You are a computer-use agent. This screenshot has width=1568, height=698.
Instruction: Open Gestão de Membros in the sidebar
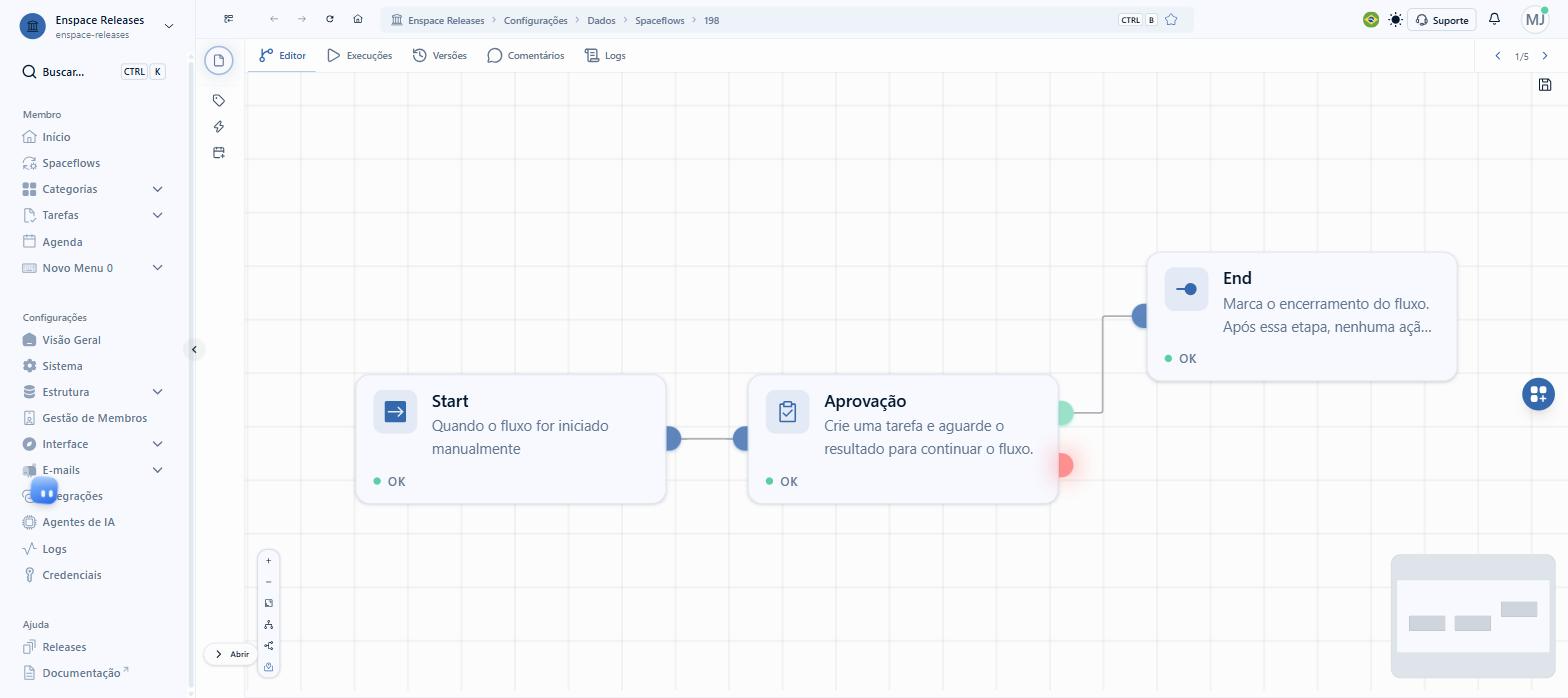click(94, 418)
